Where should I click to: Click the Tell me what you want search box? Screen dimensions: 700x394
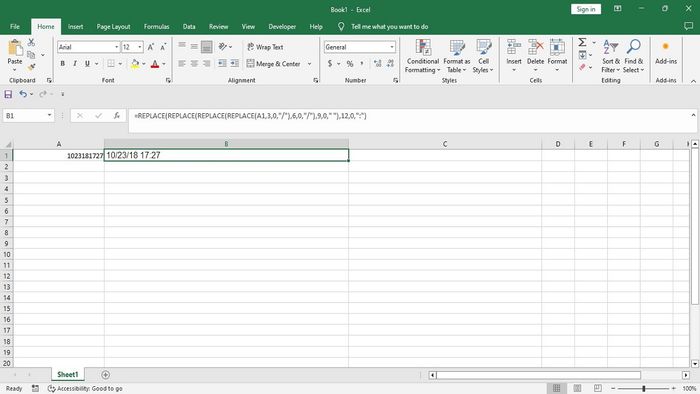click(x=389, y=27)
